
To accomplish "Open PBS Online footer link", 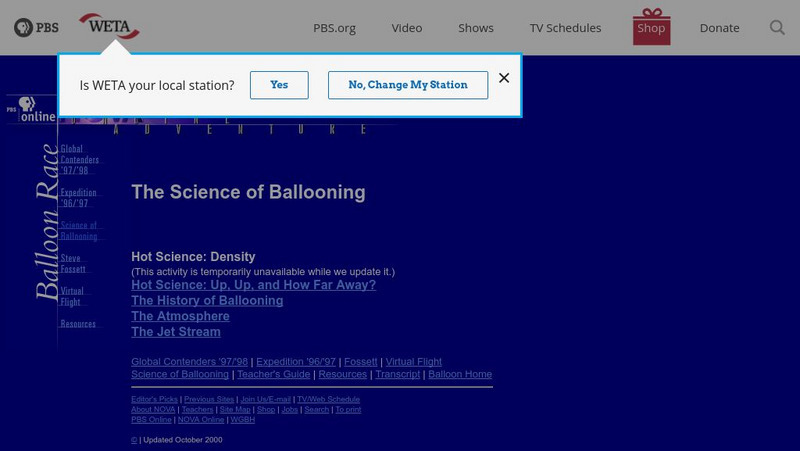I will point(151,419).
